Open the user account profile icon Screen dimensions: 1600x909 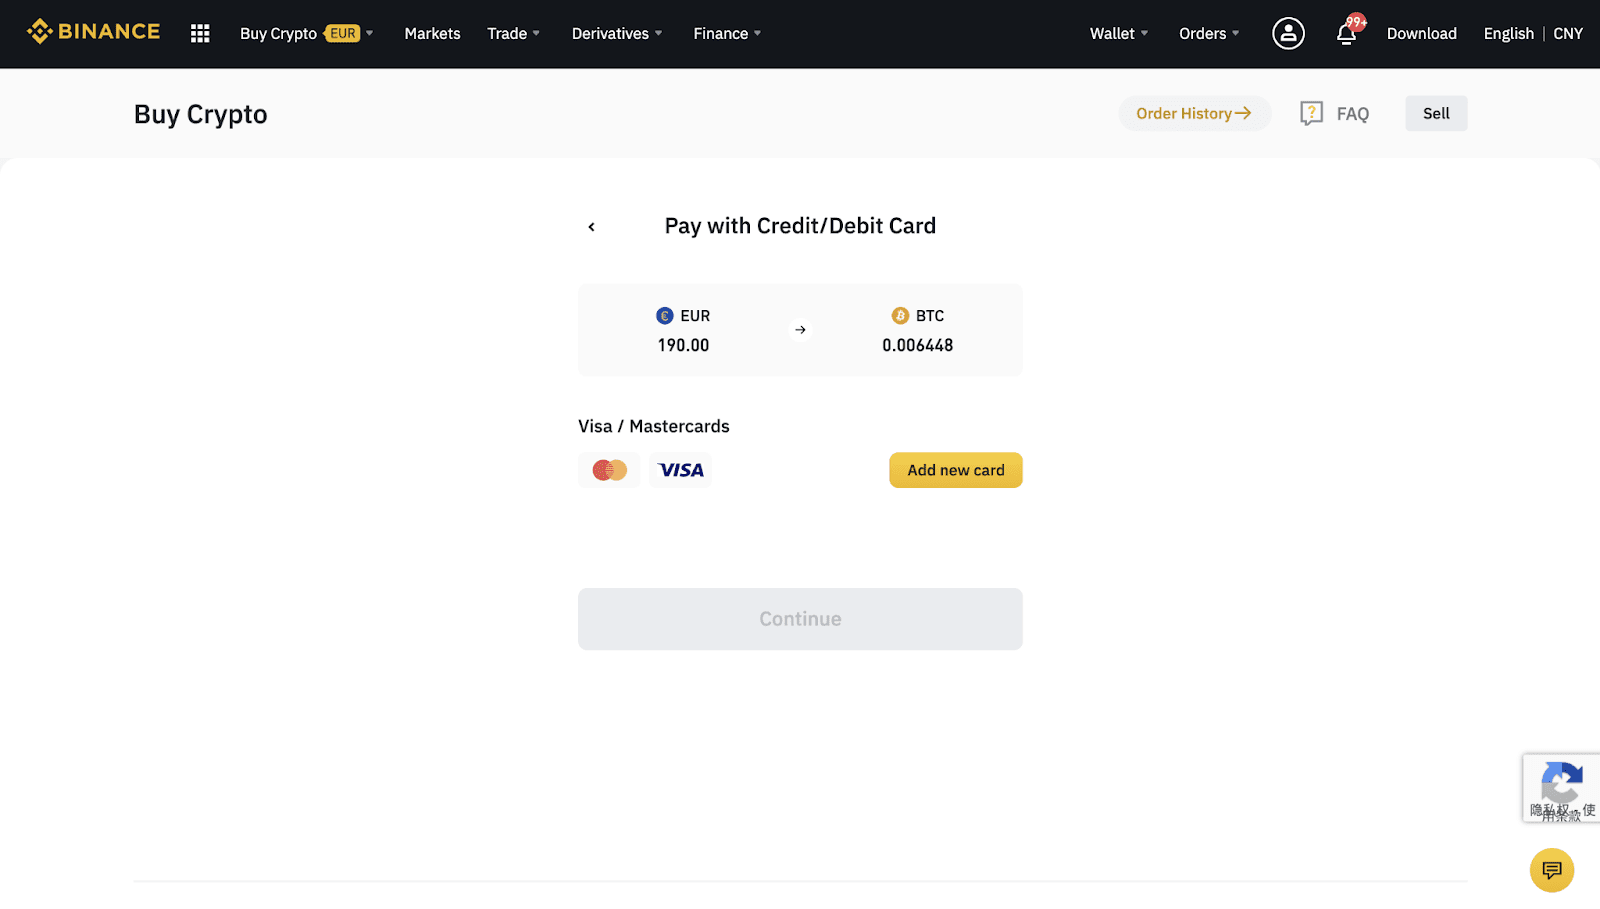click(1288, 33)
